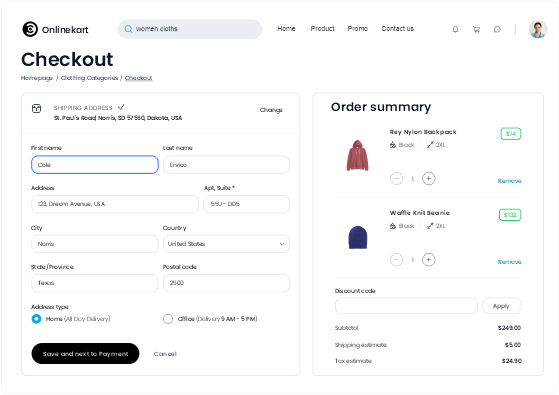Image resolution: width=559 pixels, height=395 pixels.
Task: Click the $132 price tag
Action: point(510,215)
